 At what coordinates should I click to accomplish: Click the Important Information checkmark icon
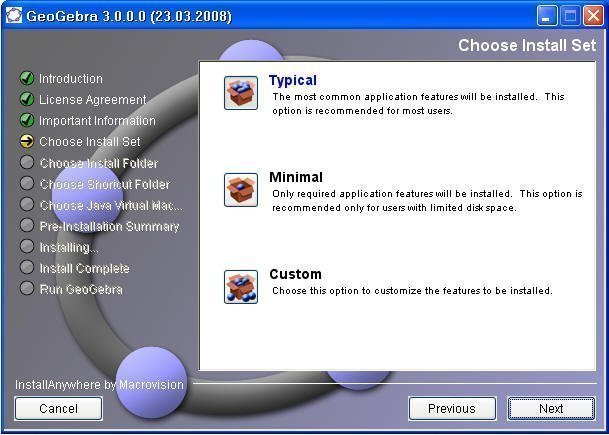tap(27, 120)
